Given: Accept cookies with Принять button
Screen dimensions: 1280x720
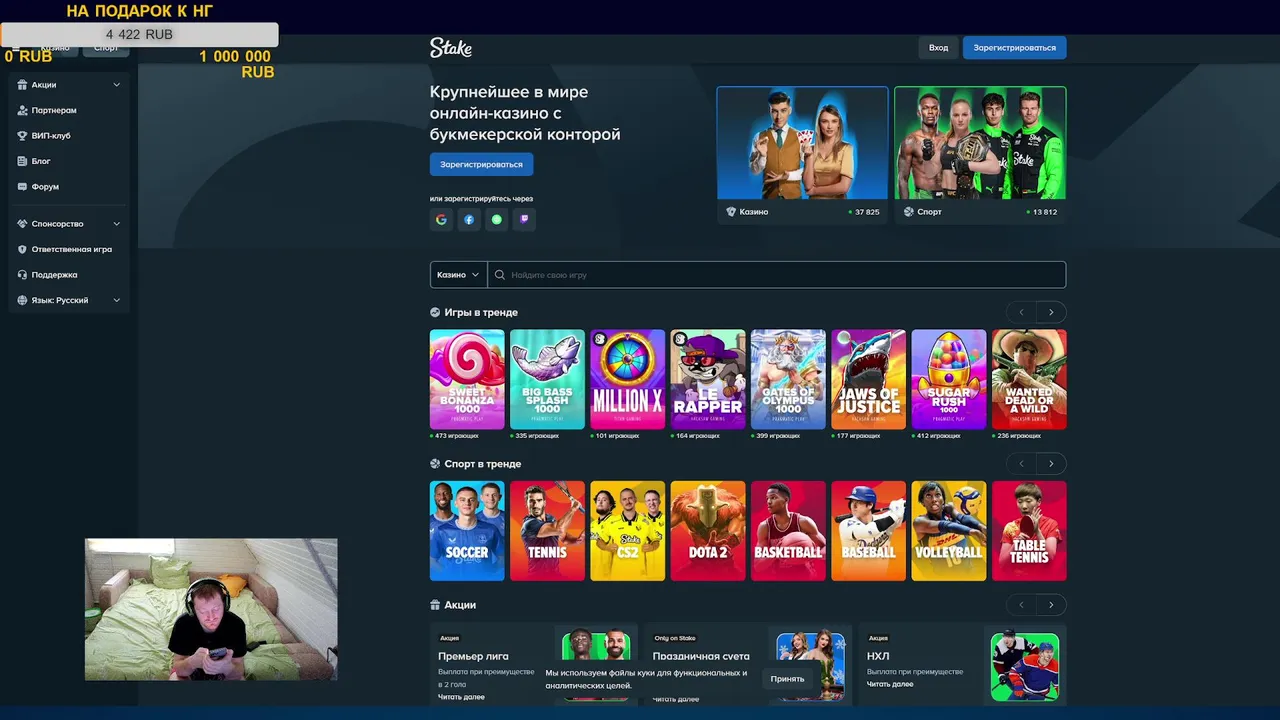Looking at the screenshot, I should (x=787, y=679).
